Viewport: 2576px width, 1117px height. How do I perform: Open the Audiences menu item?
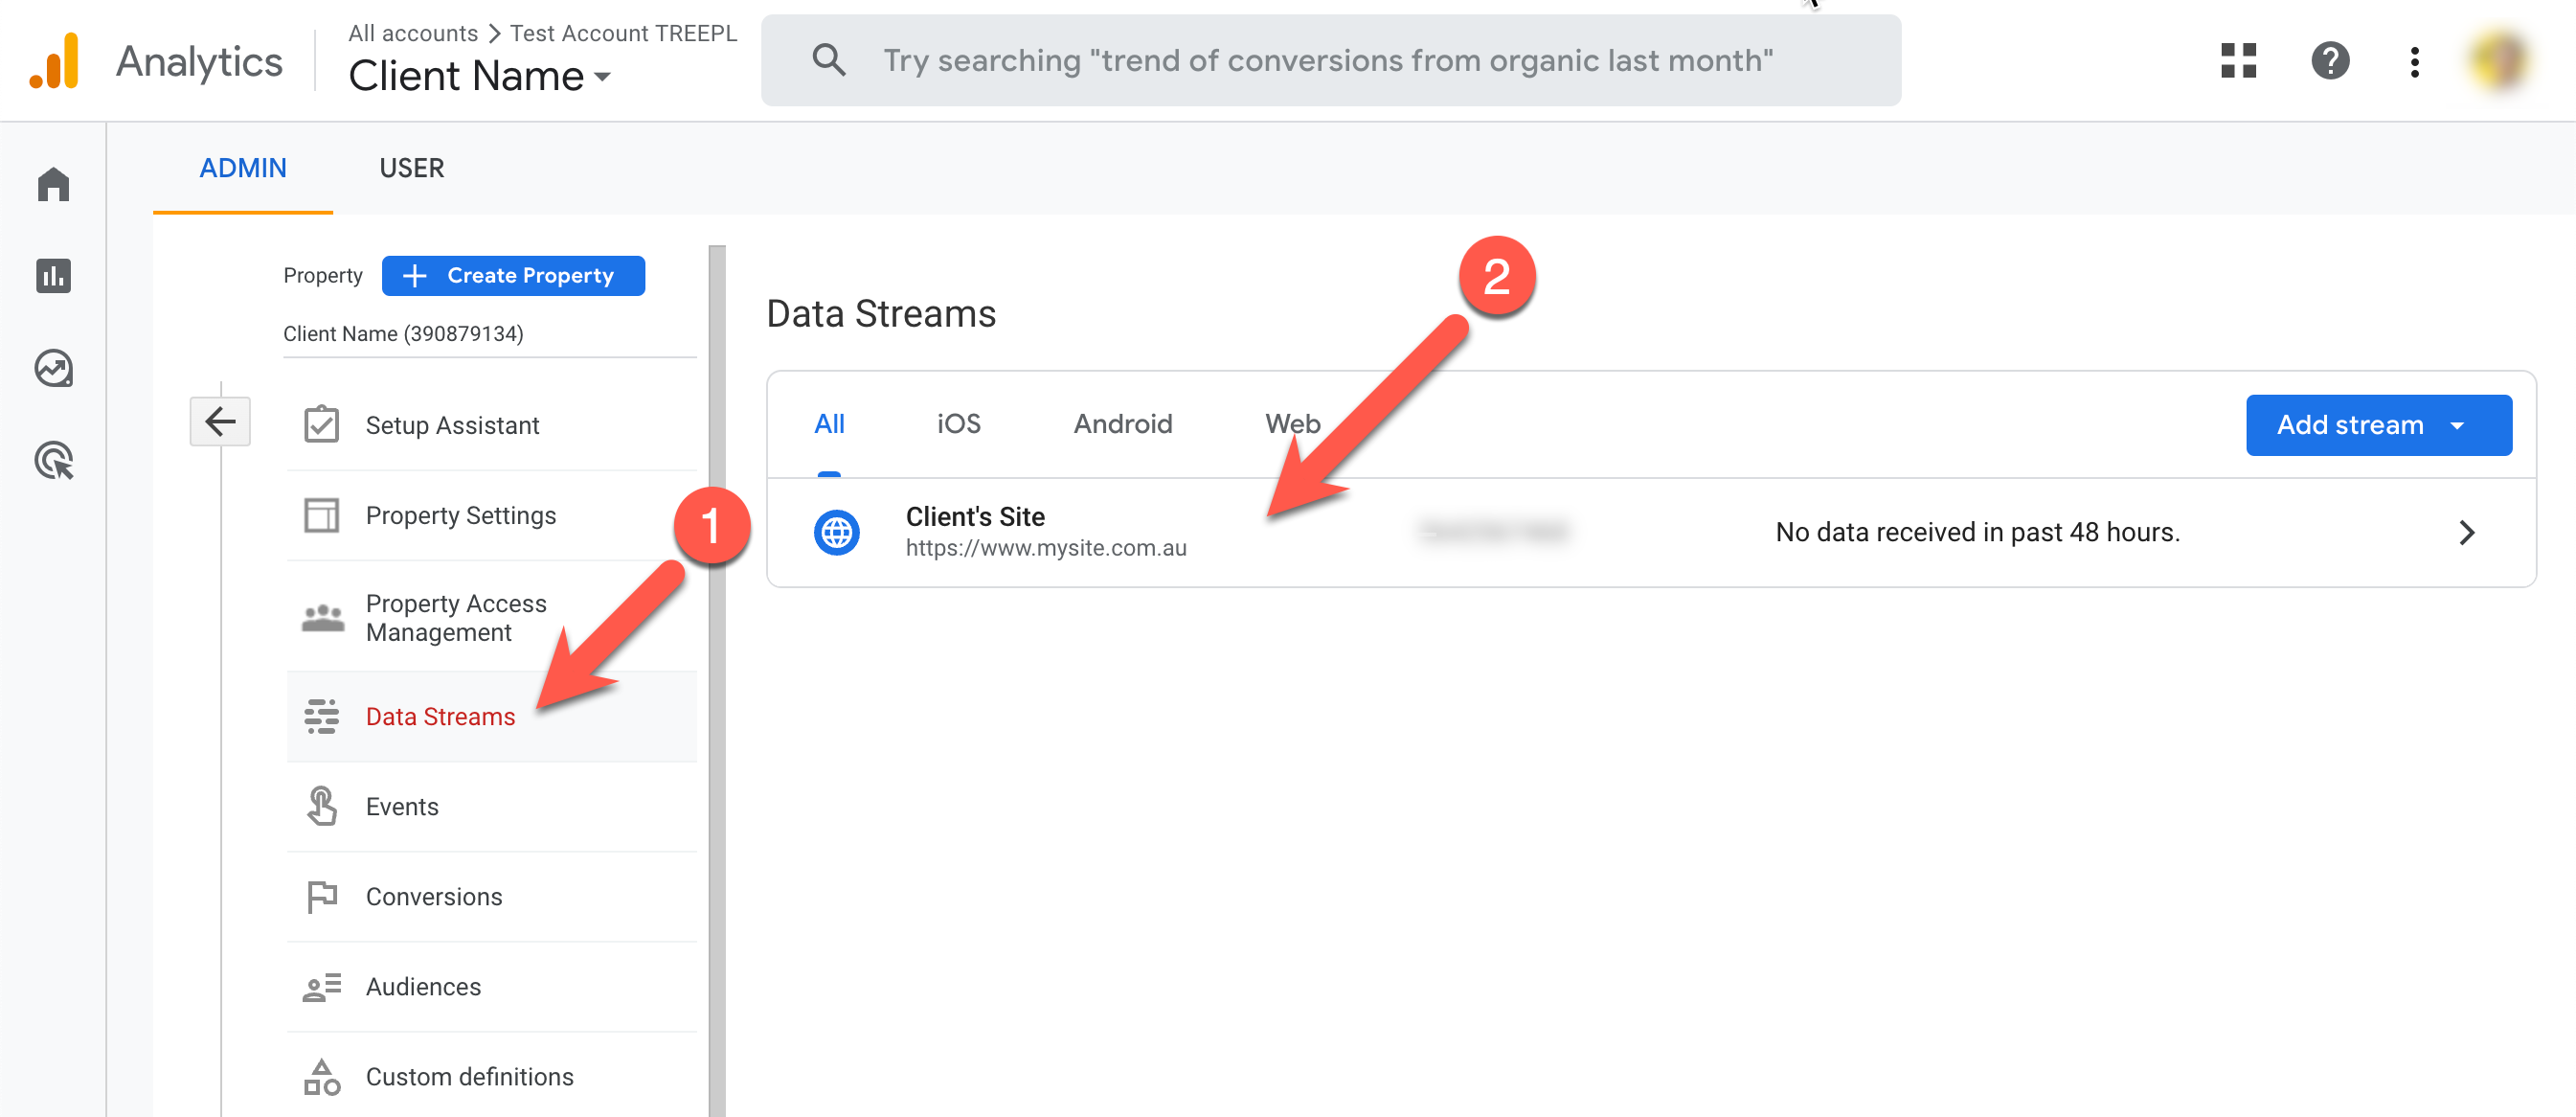point(491,987)
